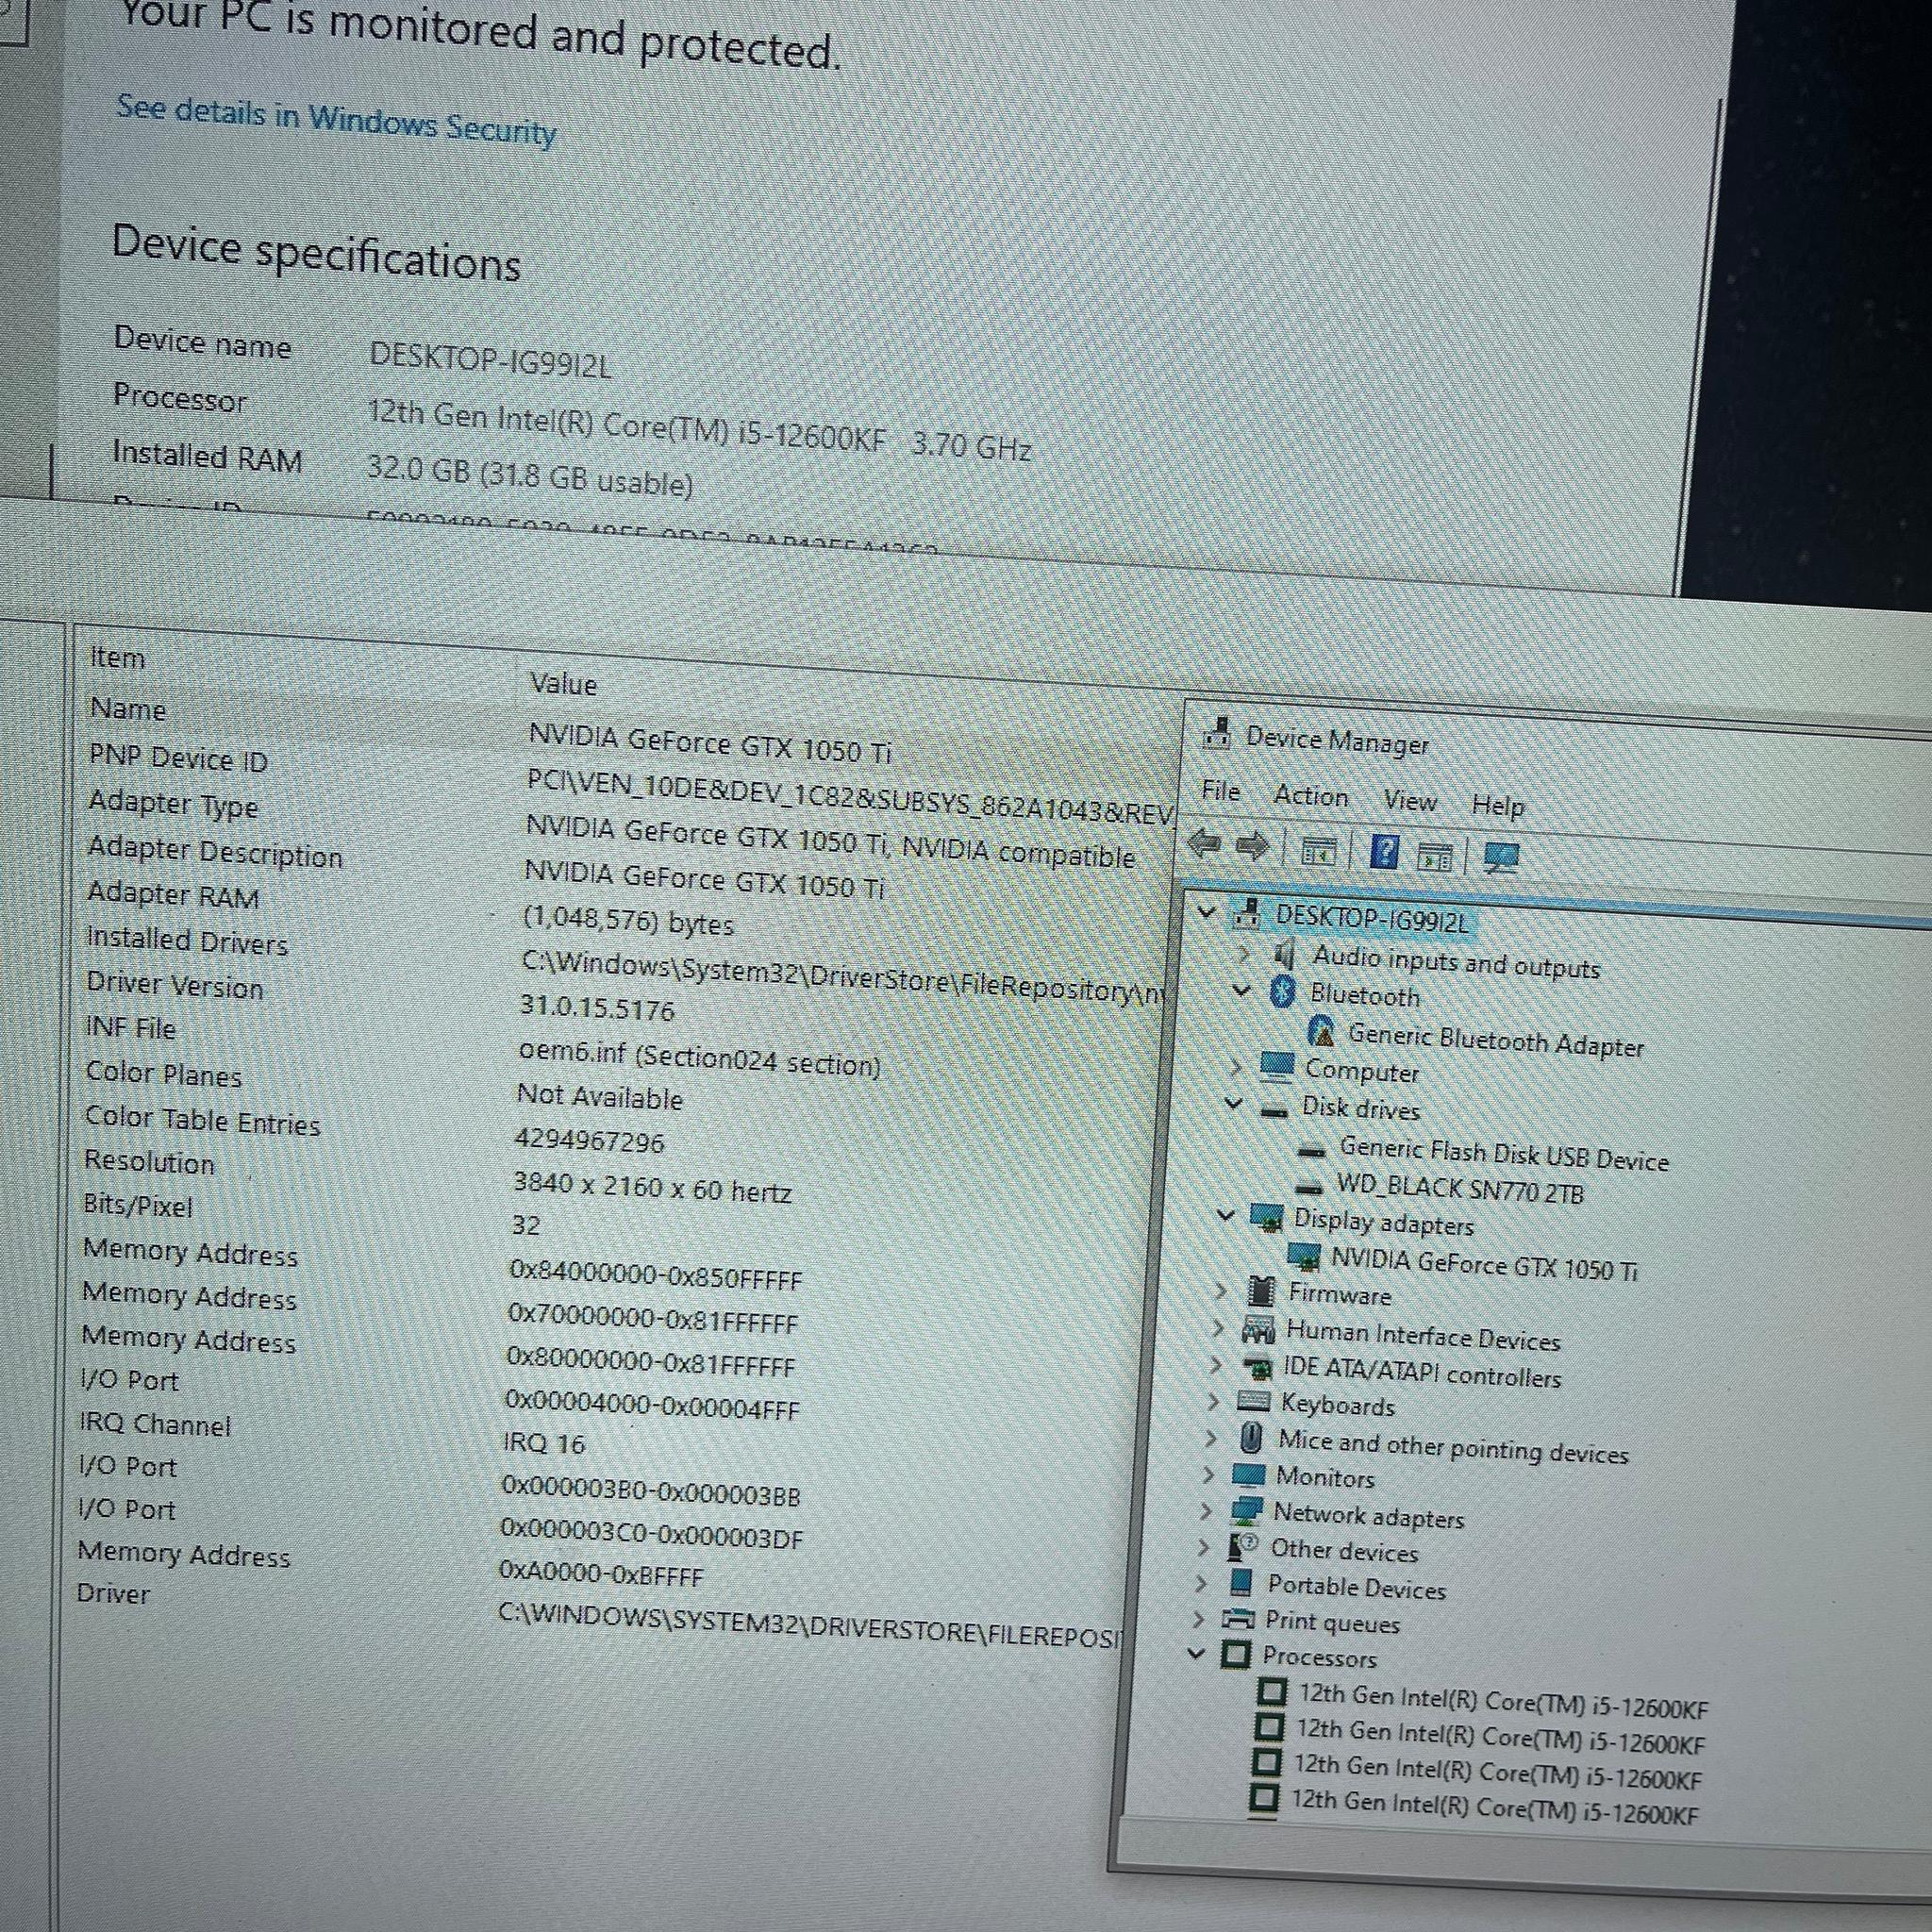Expand the Network adapters node

[1205, 1510]
